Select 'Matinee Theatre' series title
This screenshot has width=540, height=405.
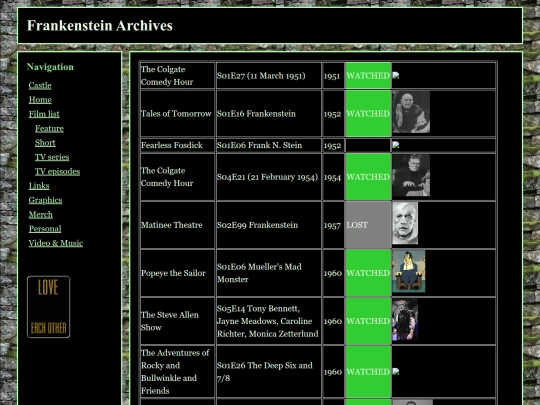click(x=172, y=225)
